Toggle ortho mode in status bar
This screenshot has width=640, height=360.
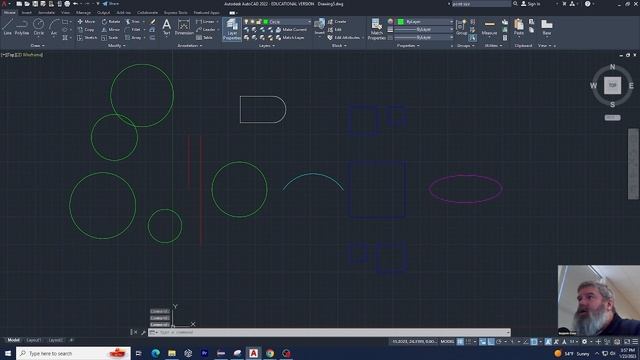pyautogui.click(x=491, y=342)
